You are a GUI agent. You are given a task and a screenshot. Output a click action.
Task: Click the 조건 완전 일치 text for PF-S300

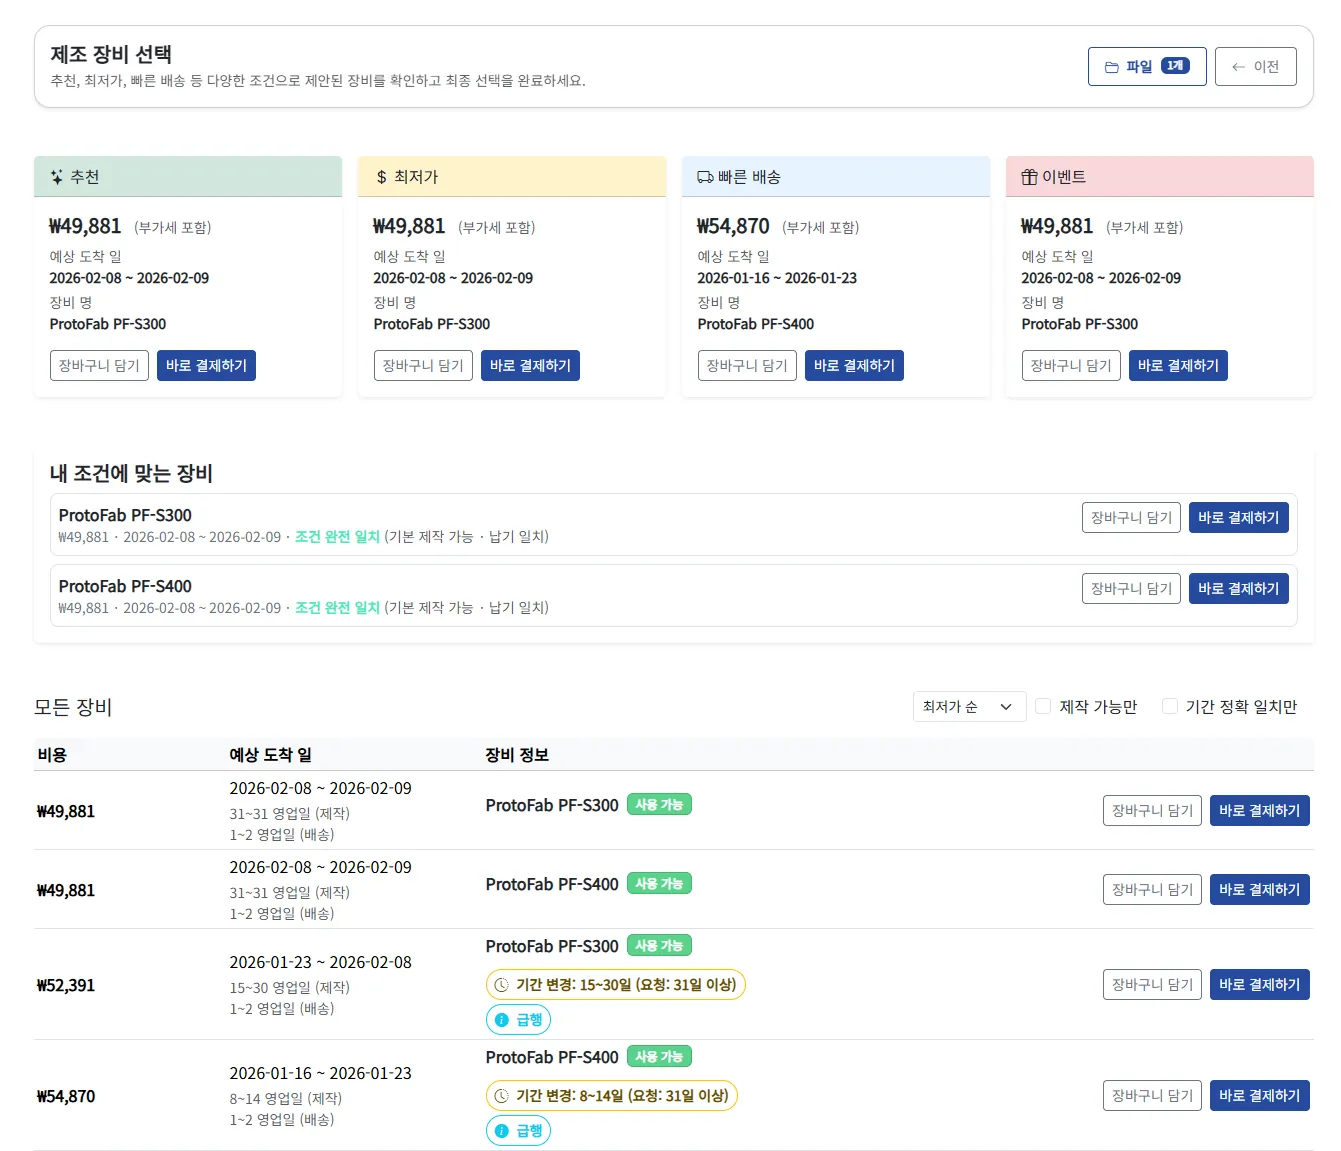(337, 537)
